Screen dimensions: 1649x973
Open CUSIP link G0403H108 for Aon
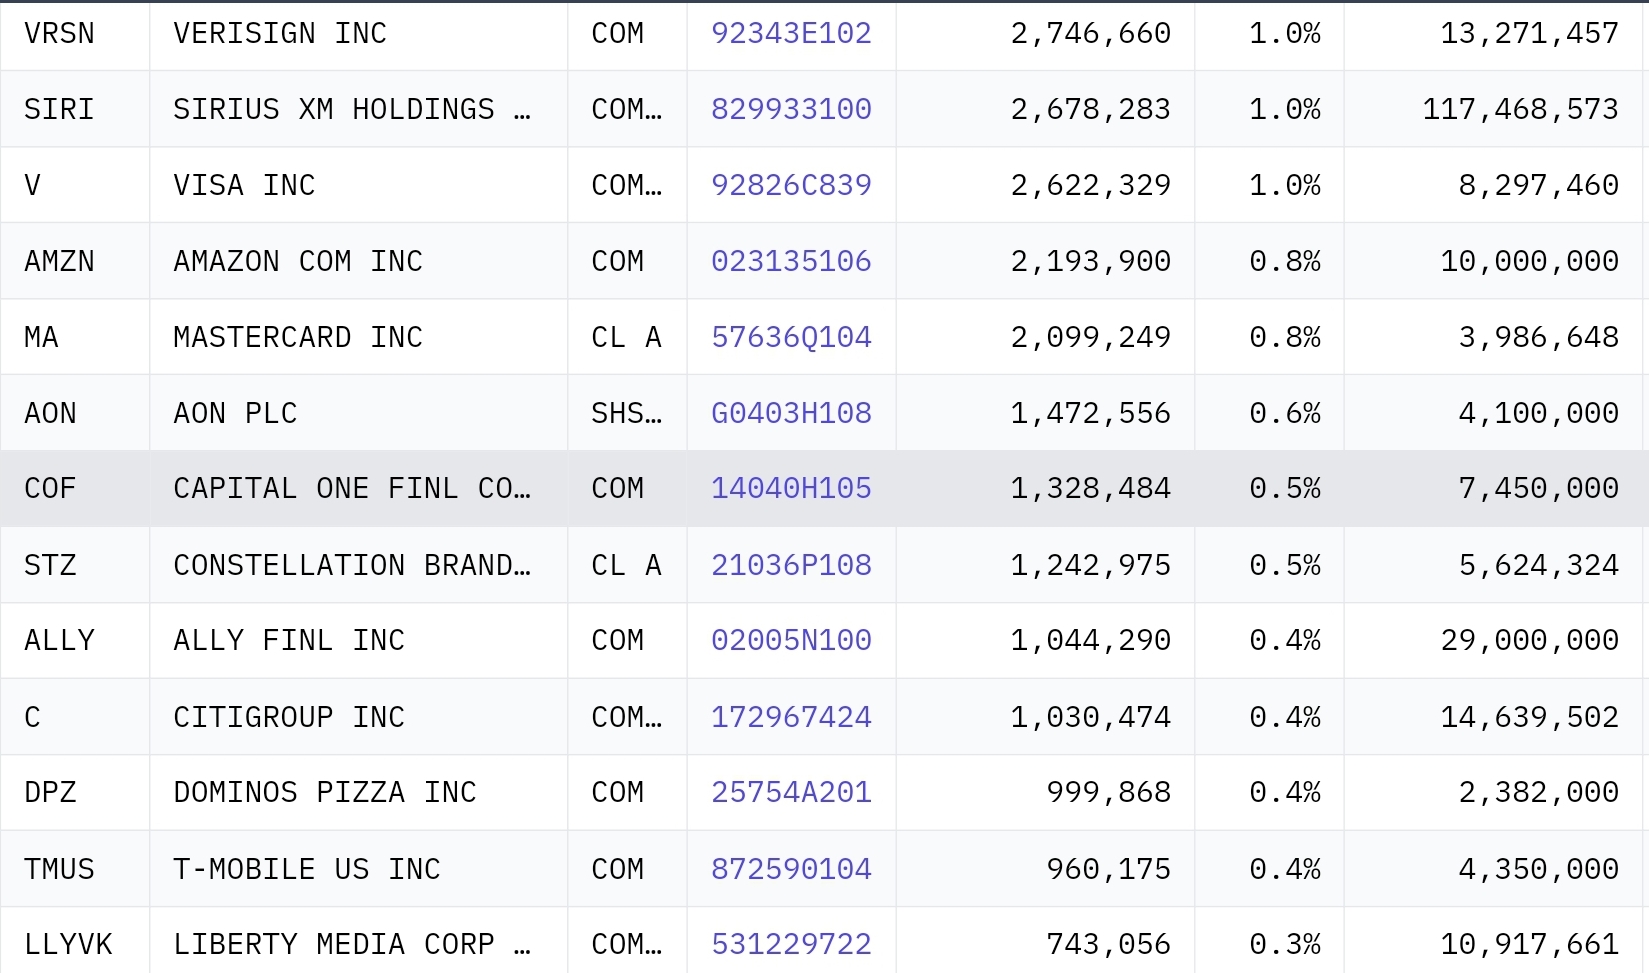pyautogui.click(x=791, y=413)
